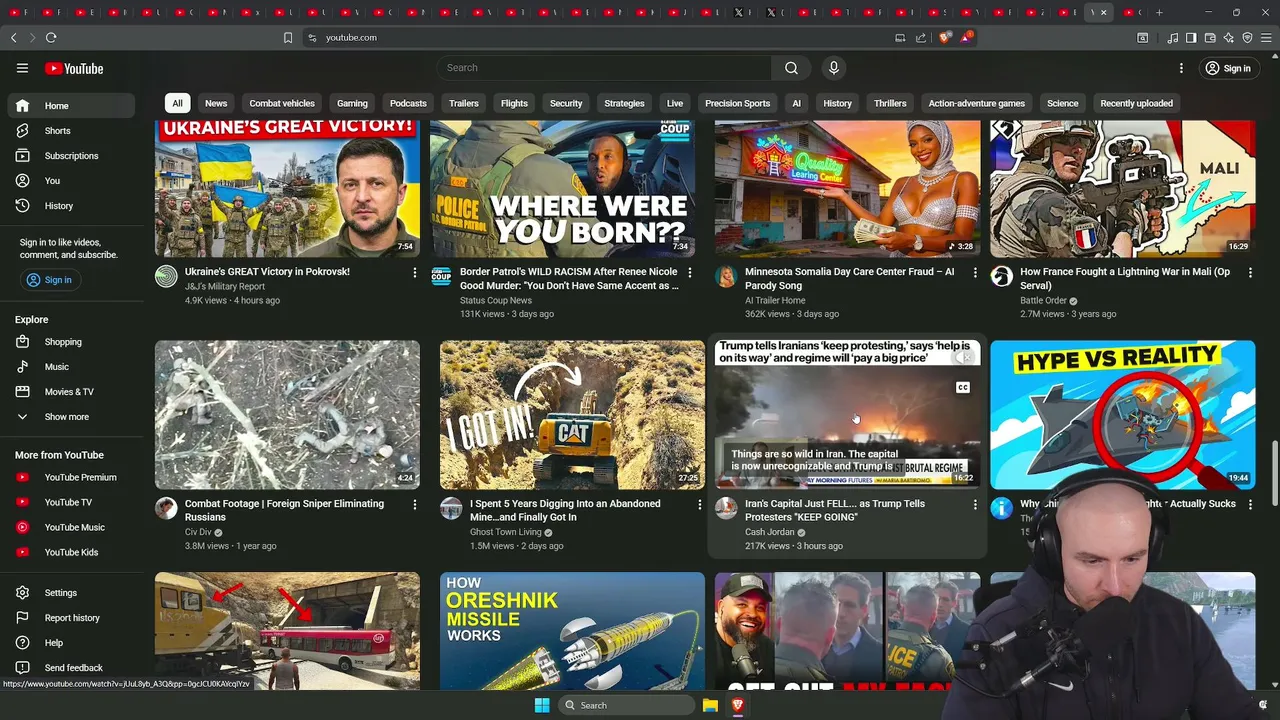Open Brave Shields lion icon

(945, 37)
